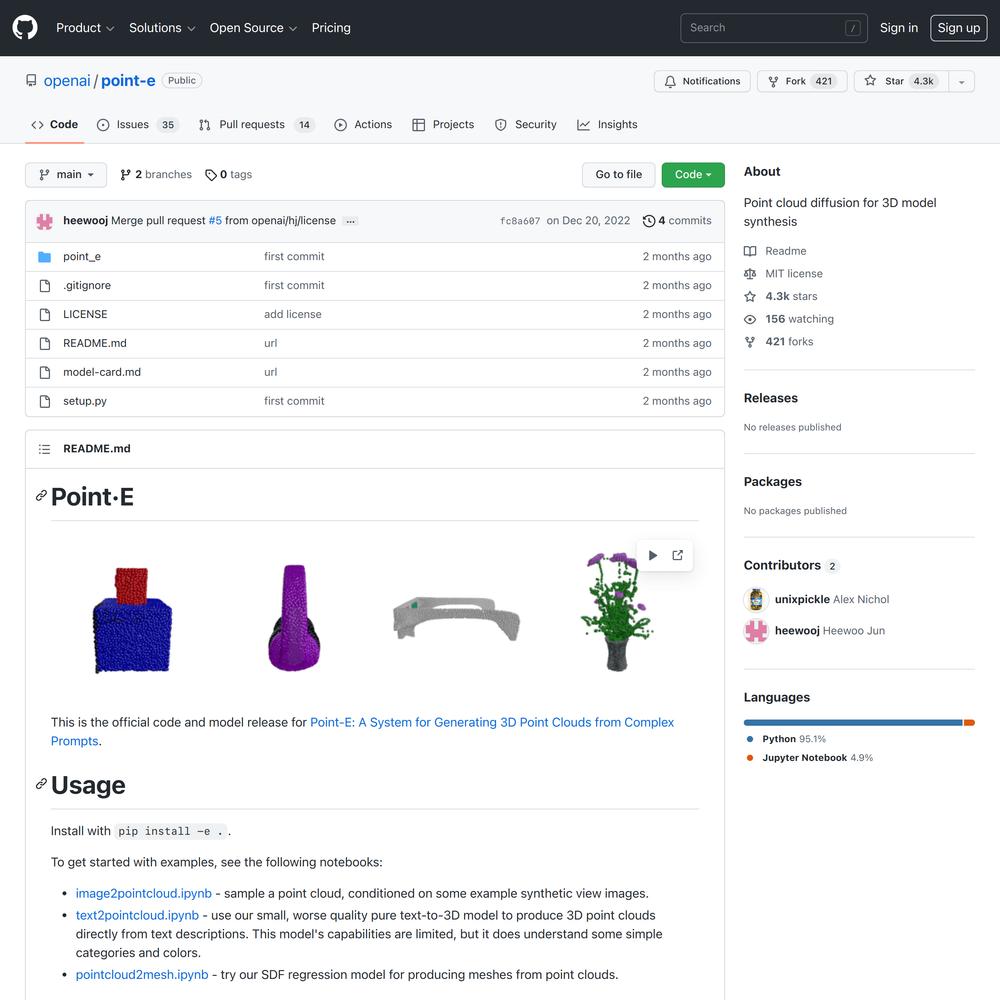Click the Readme book icon in About
The width and height of the screenshot is (1000, 1000).
tap(750, 251)
